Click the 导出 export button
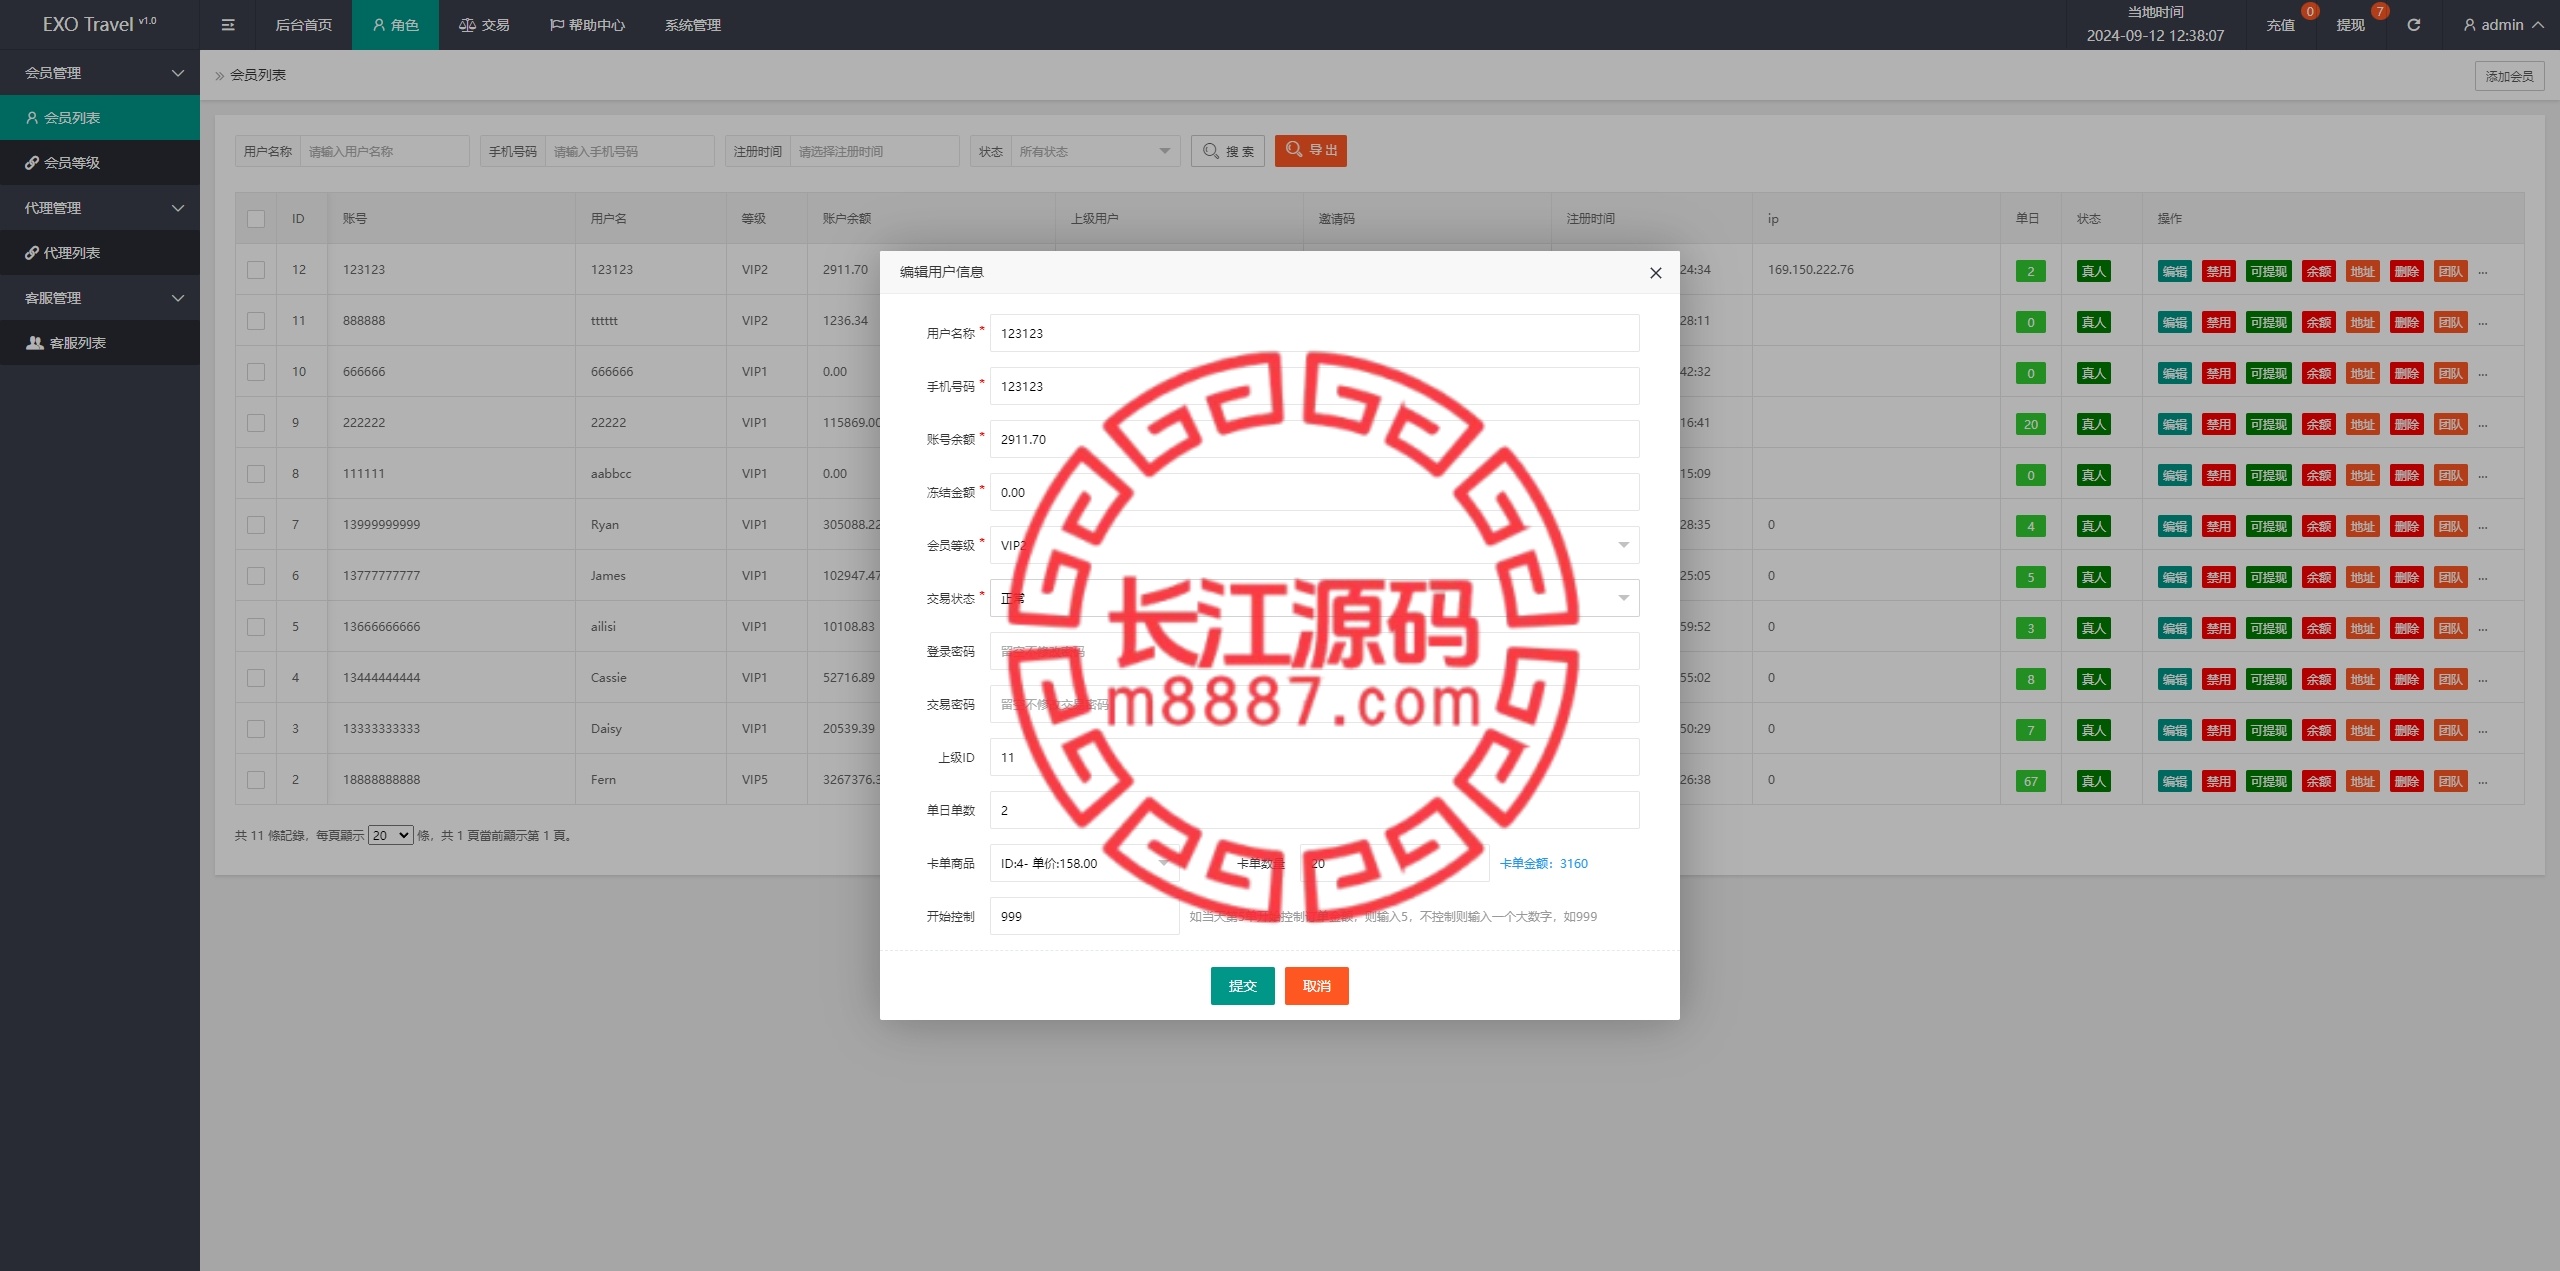 1311,150
